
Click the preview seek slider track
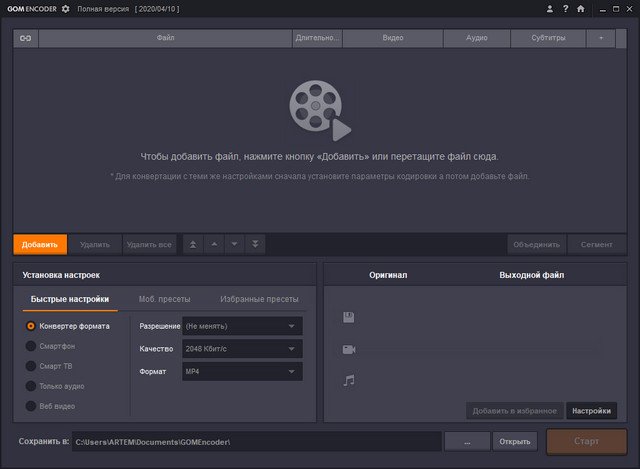480,349
